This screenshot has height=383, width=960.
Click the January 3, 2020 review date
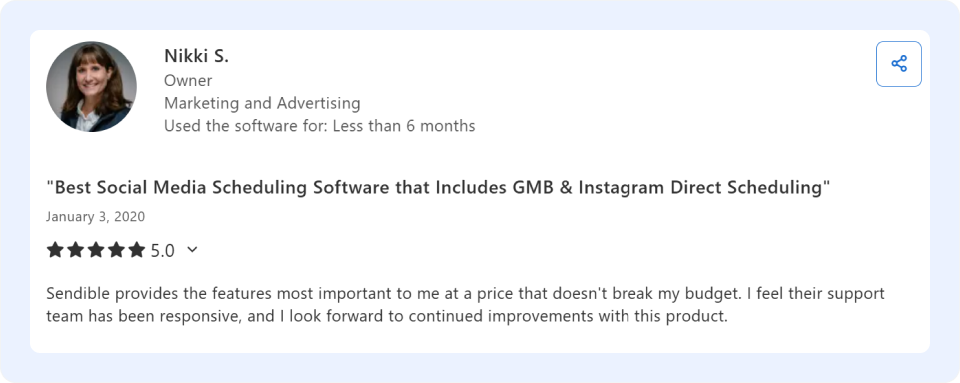point(96,217)
